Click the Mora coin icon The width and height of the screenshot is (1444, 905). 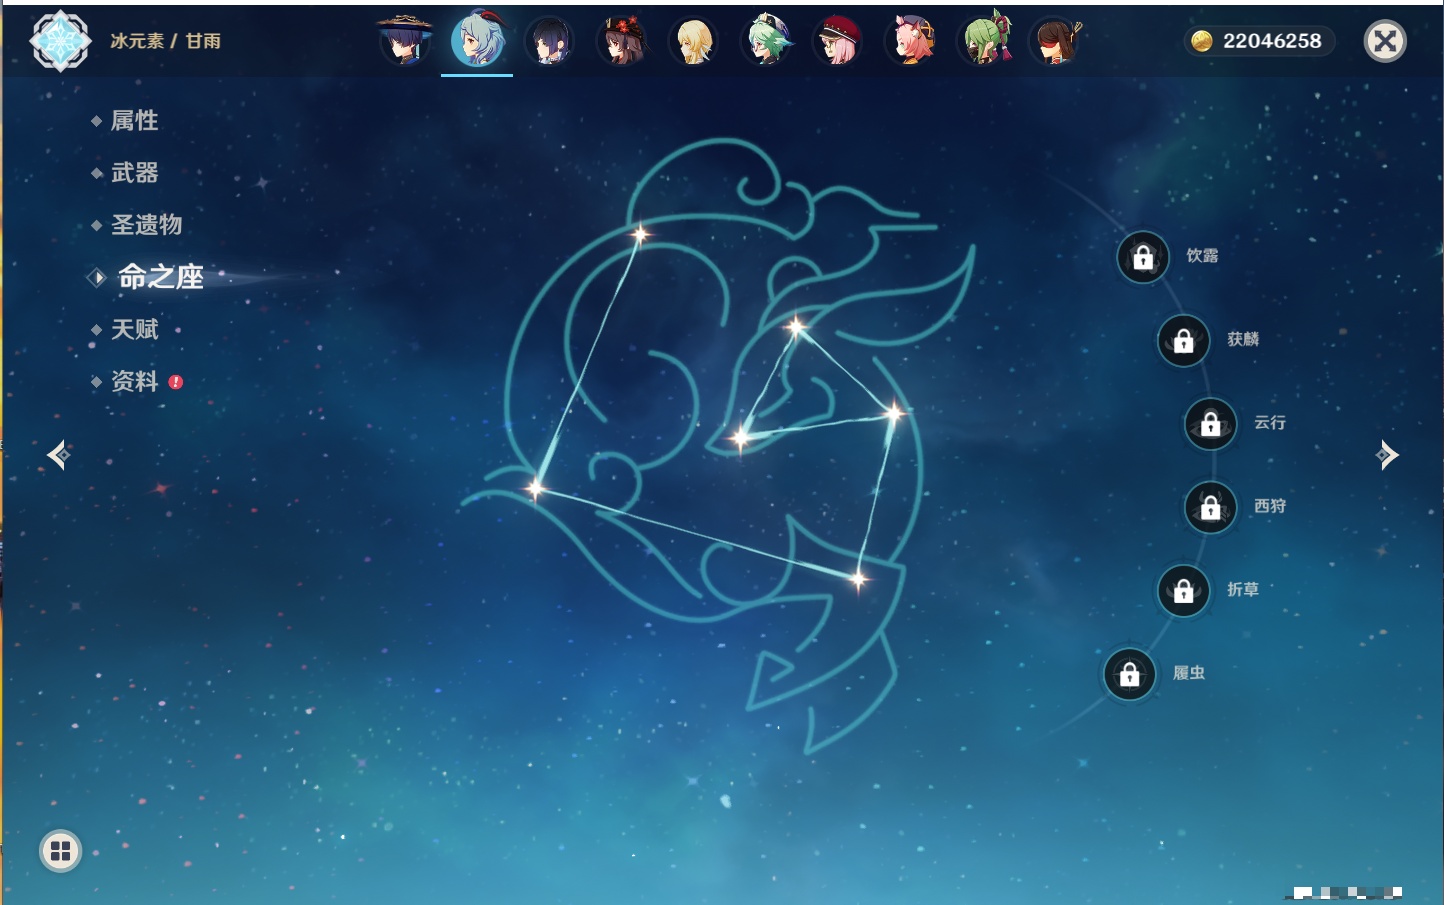[1202, 41]
